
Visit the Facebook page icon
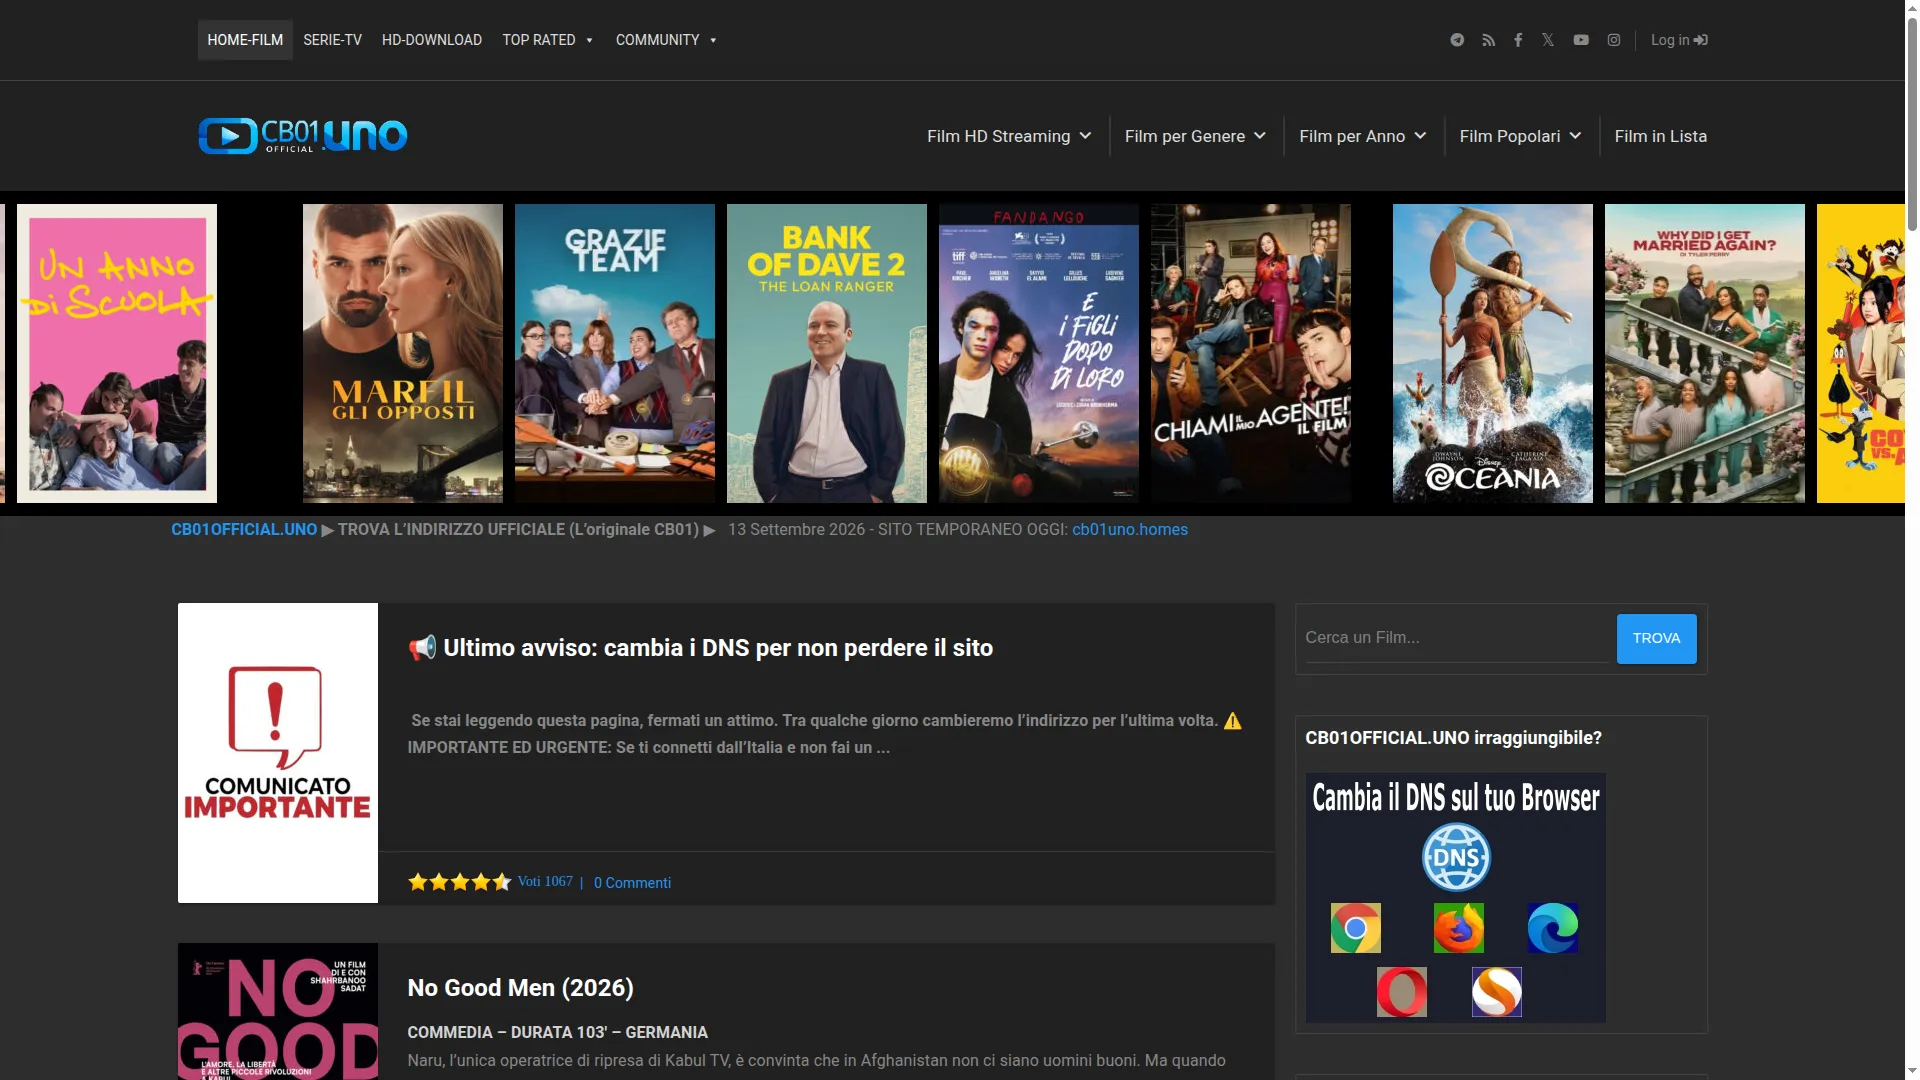click(x=1518, y=40)
